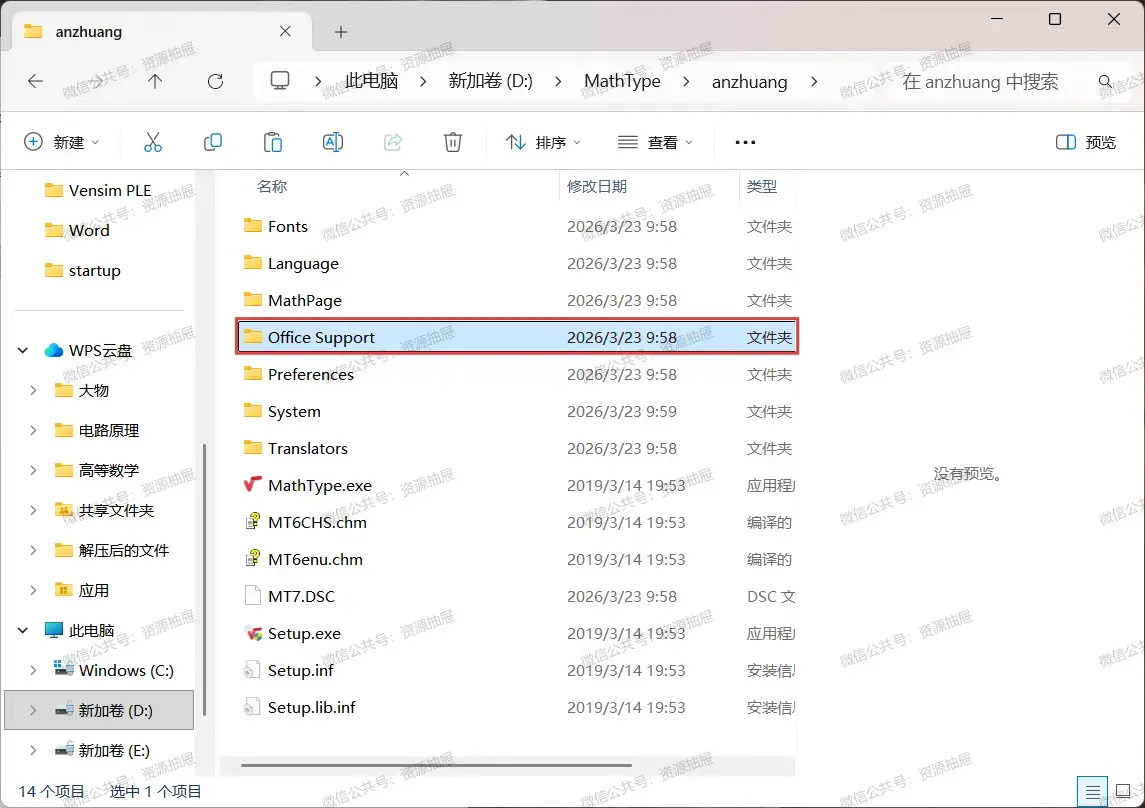The height and width of the screenshot is (808, 1145).
Task: Sort by 修改日期 column header
Action: coord(597,187)
